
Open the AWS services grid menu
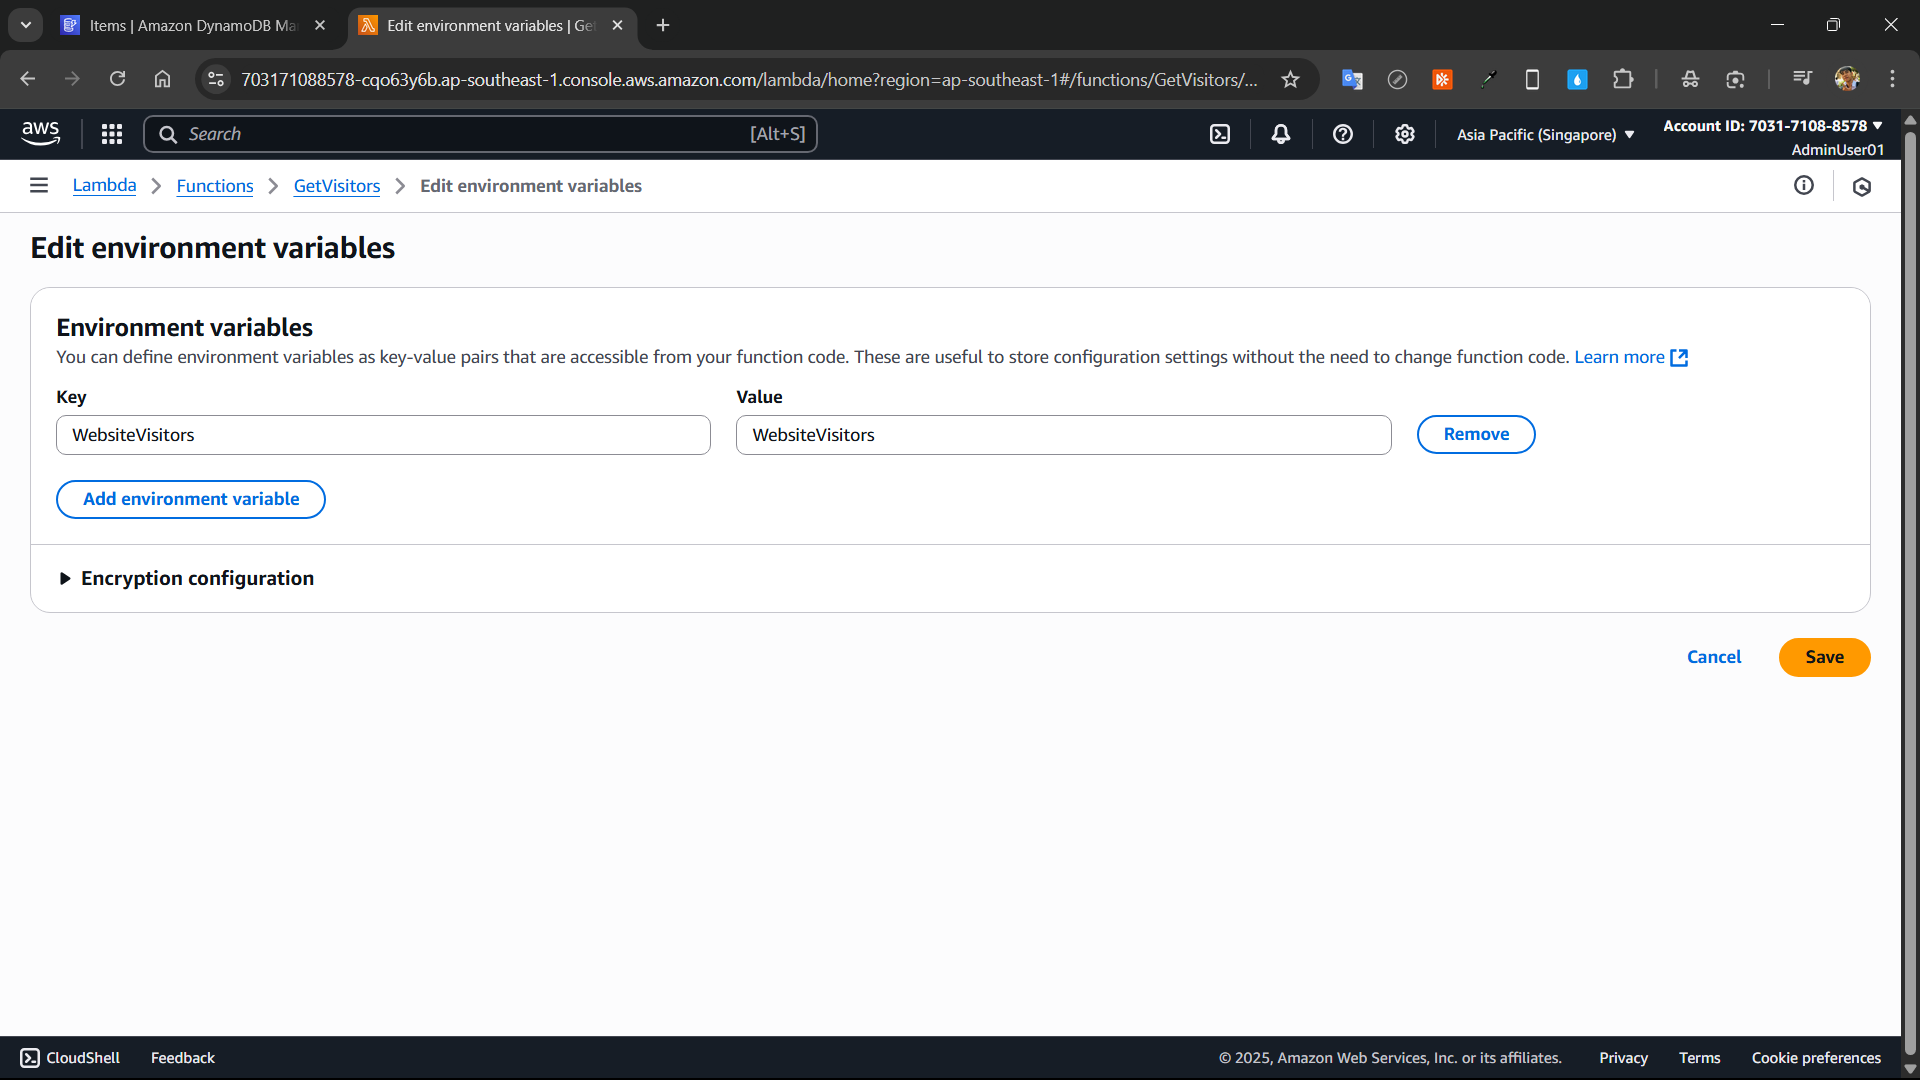pos(112,134)
